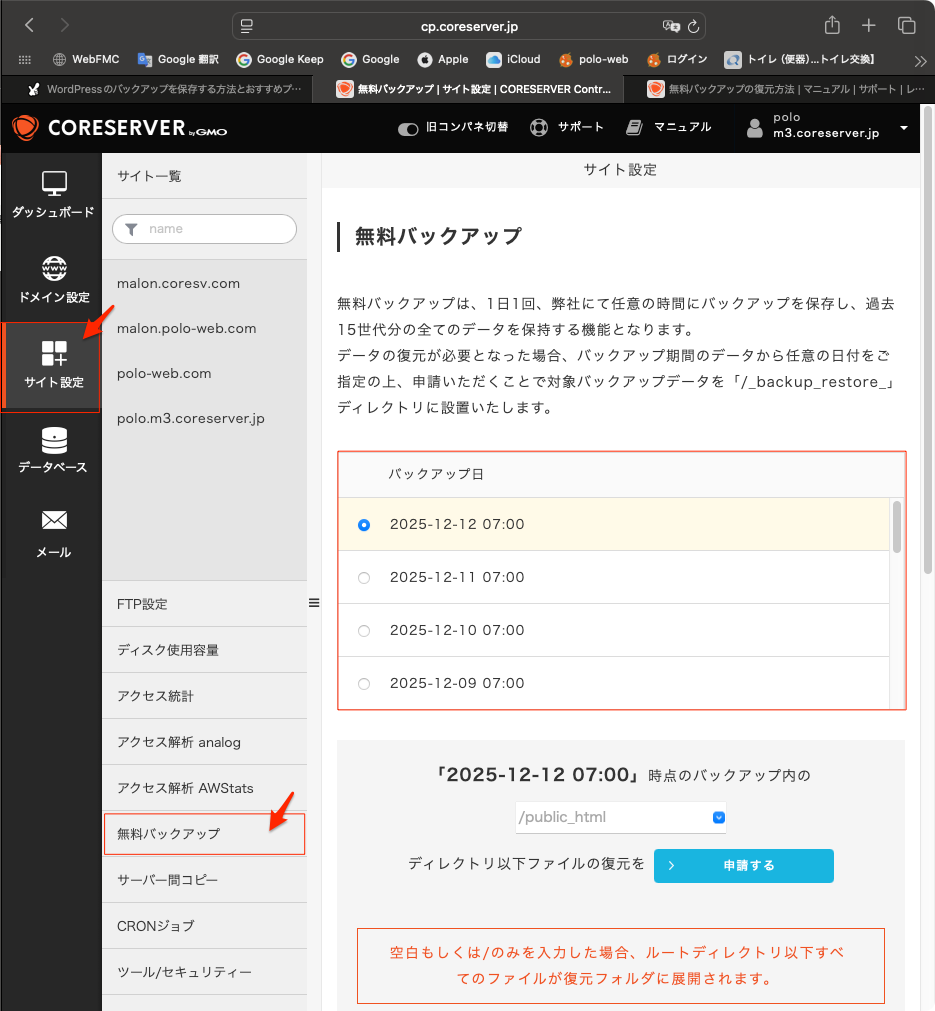
Task: Choose the 2025-12-10 07:00 backup radio button
Action: tap(364, 631)
